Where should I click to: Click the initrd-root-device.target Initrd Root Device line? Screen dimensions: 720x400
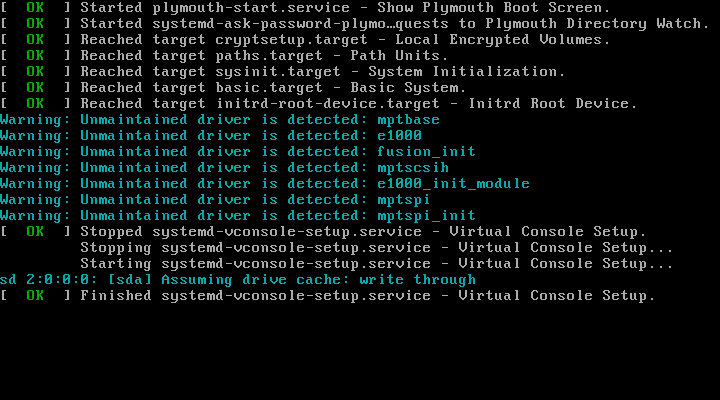pyautogui.click(x=355, y=104)
